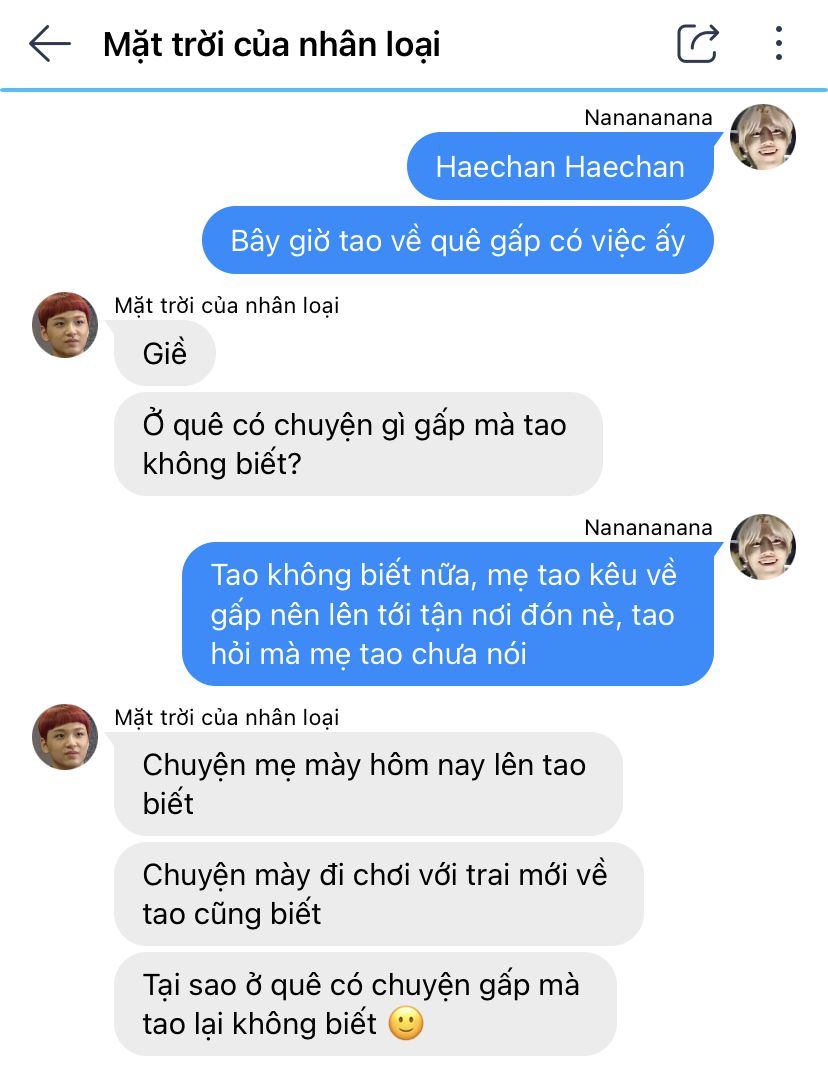Select 'Bây giờ tao về quê gấp' bubble
The height and width of the screenshot is (1071, 828).
(458, 240)
